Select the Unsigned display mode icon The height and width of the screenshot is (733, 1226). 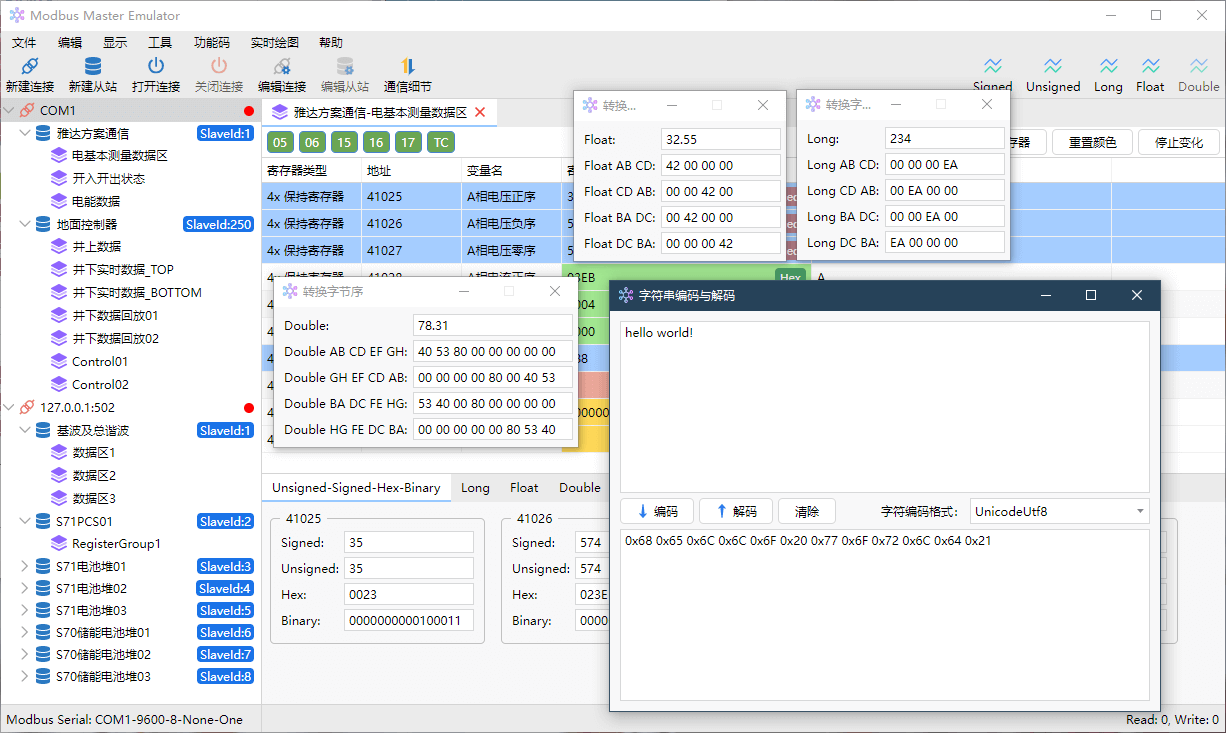click(1052, 67)
